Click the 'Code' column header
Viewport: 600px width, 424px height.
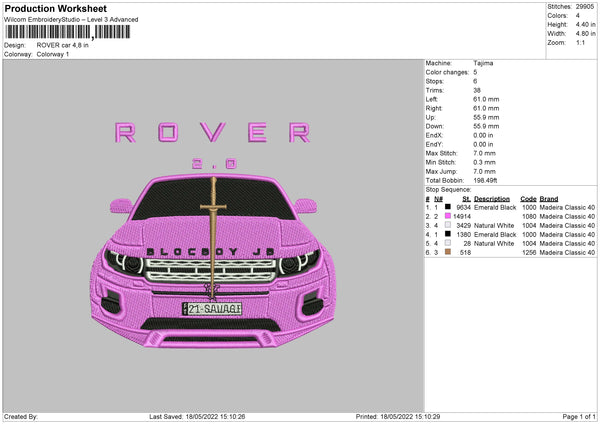(x=528, y=199)
